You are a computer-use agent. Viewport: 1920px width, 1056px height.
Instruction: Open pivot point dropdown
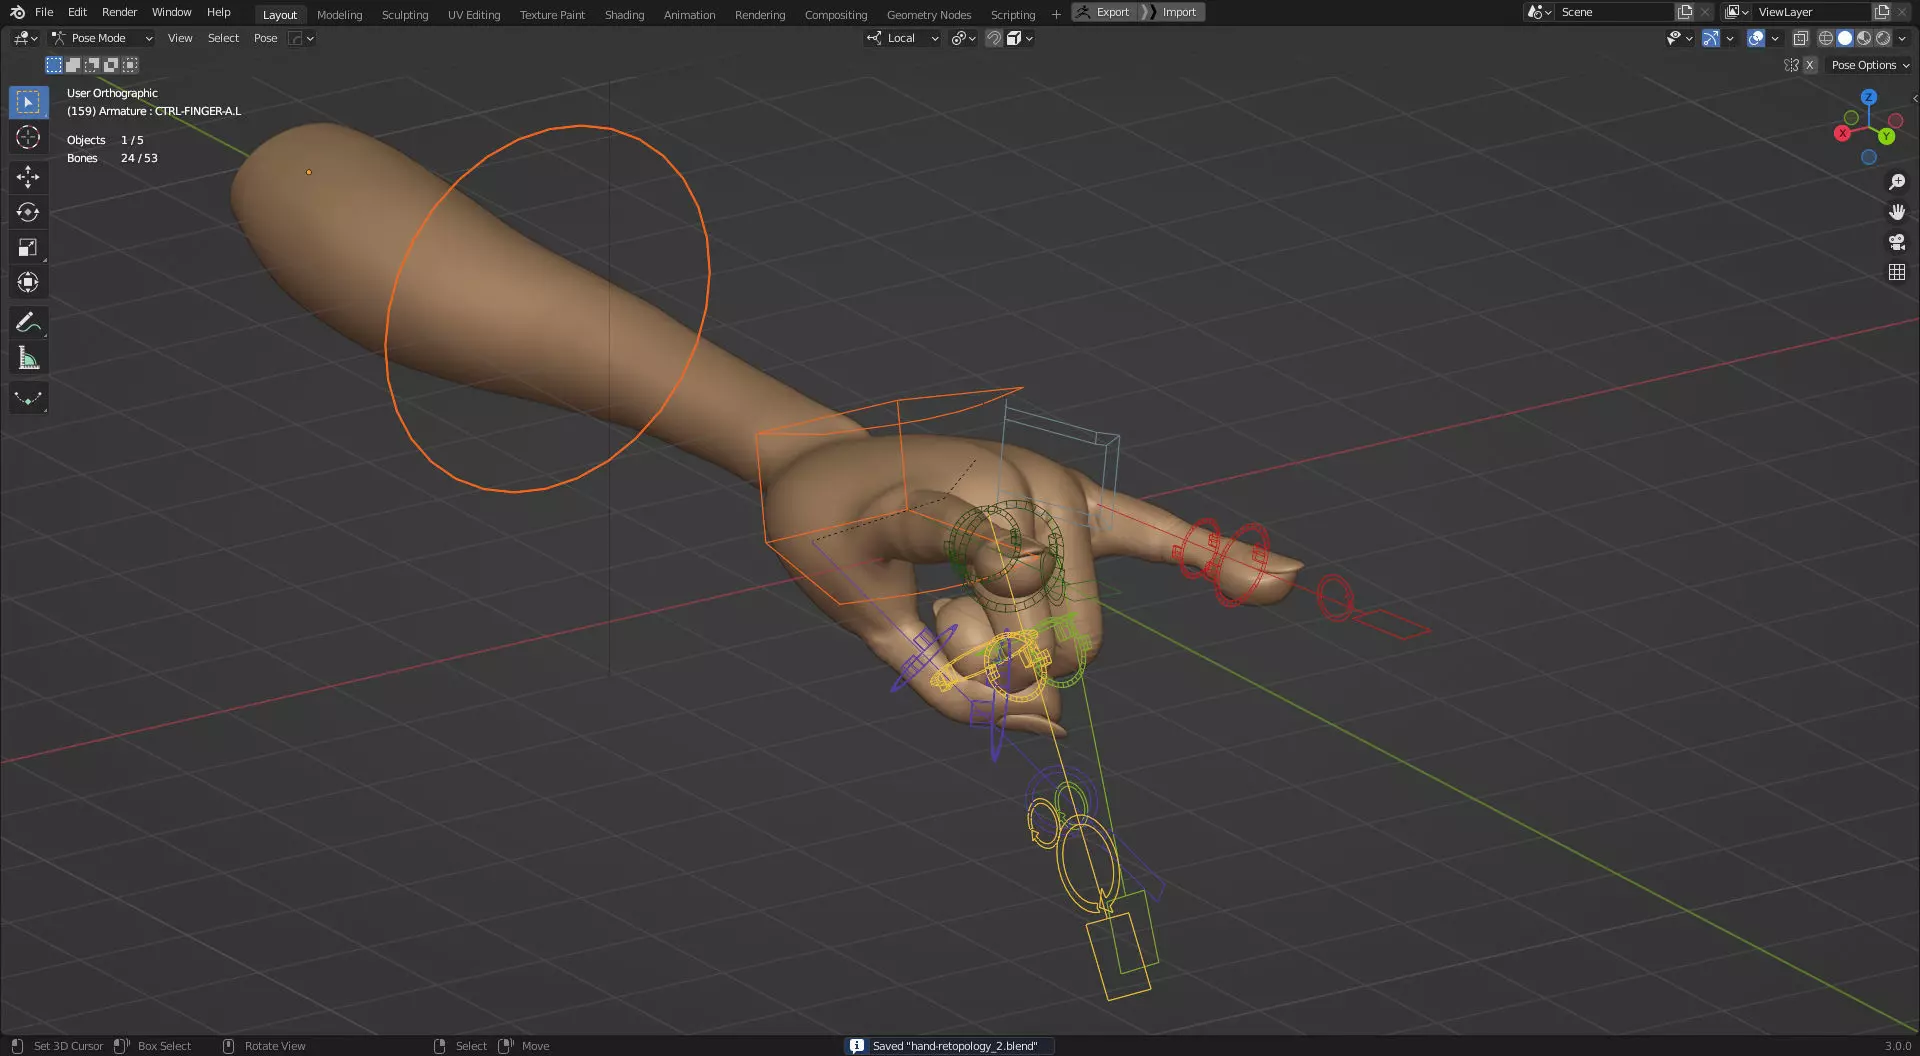[x=963, y=38]
